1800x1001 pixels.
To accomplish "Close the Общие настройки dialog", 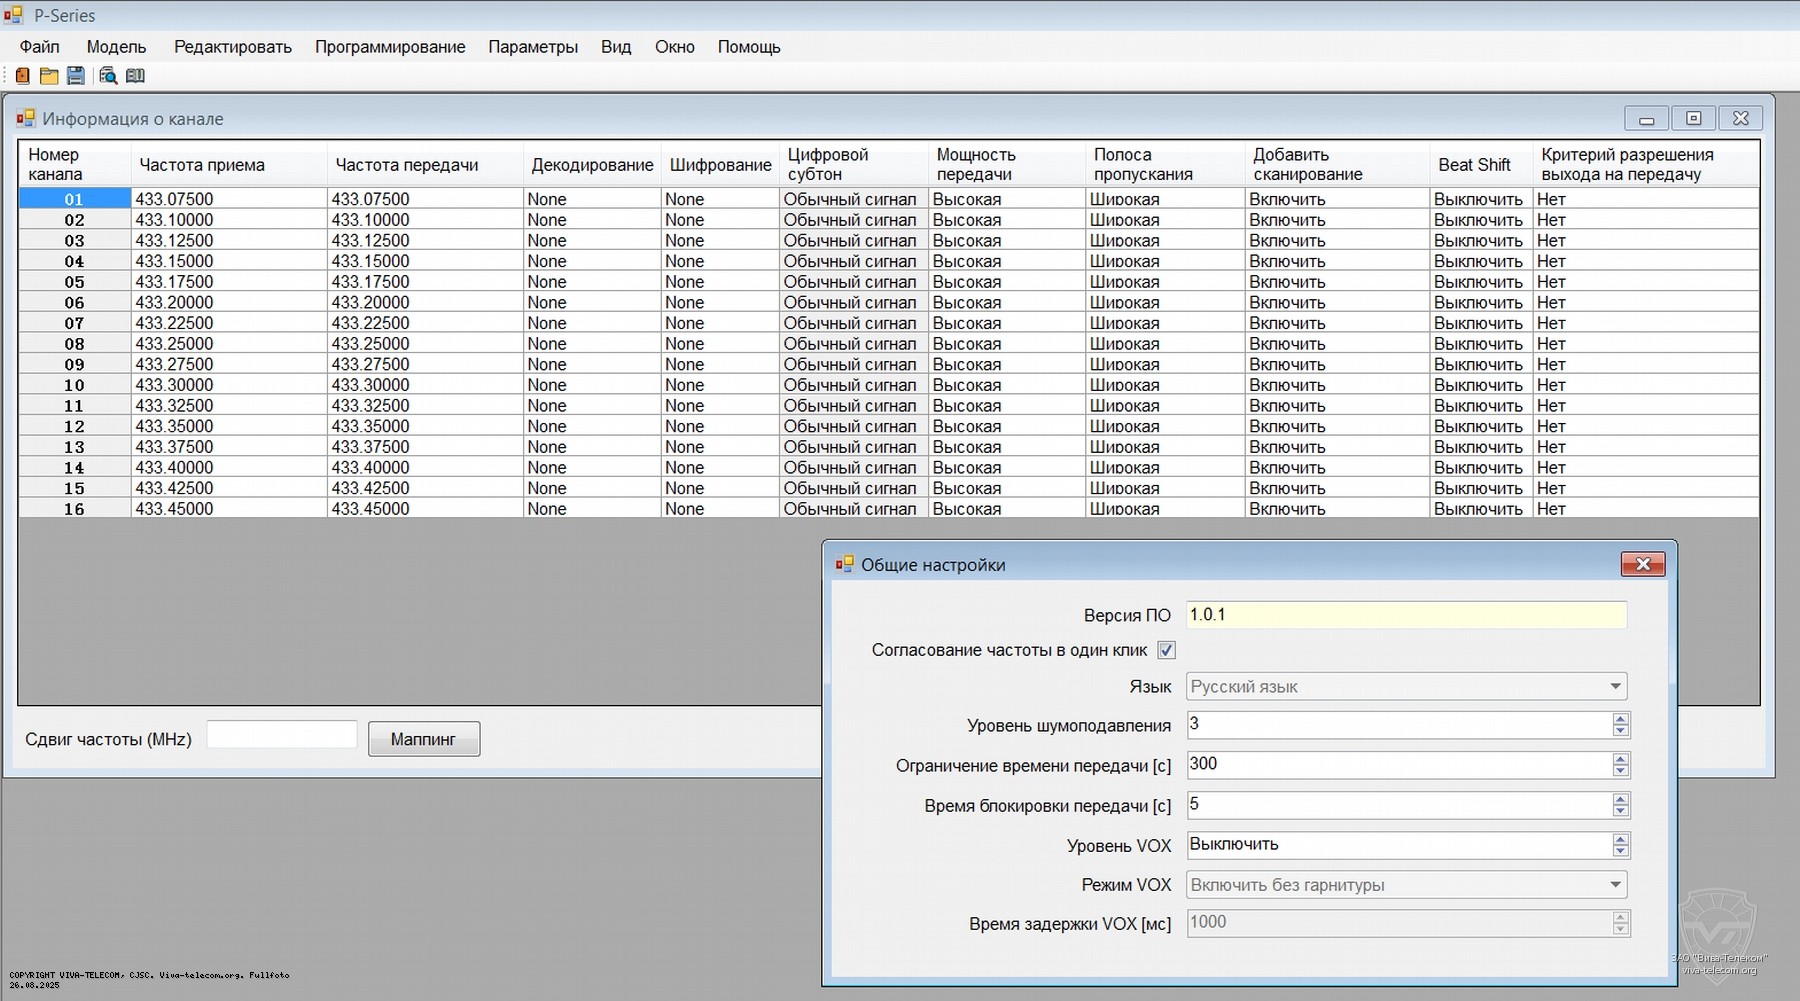I will [x=1642, y=565].
